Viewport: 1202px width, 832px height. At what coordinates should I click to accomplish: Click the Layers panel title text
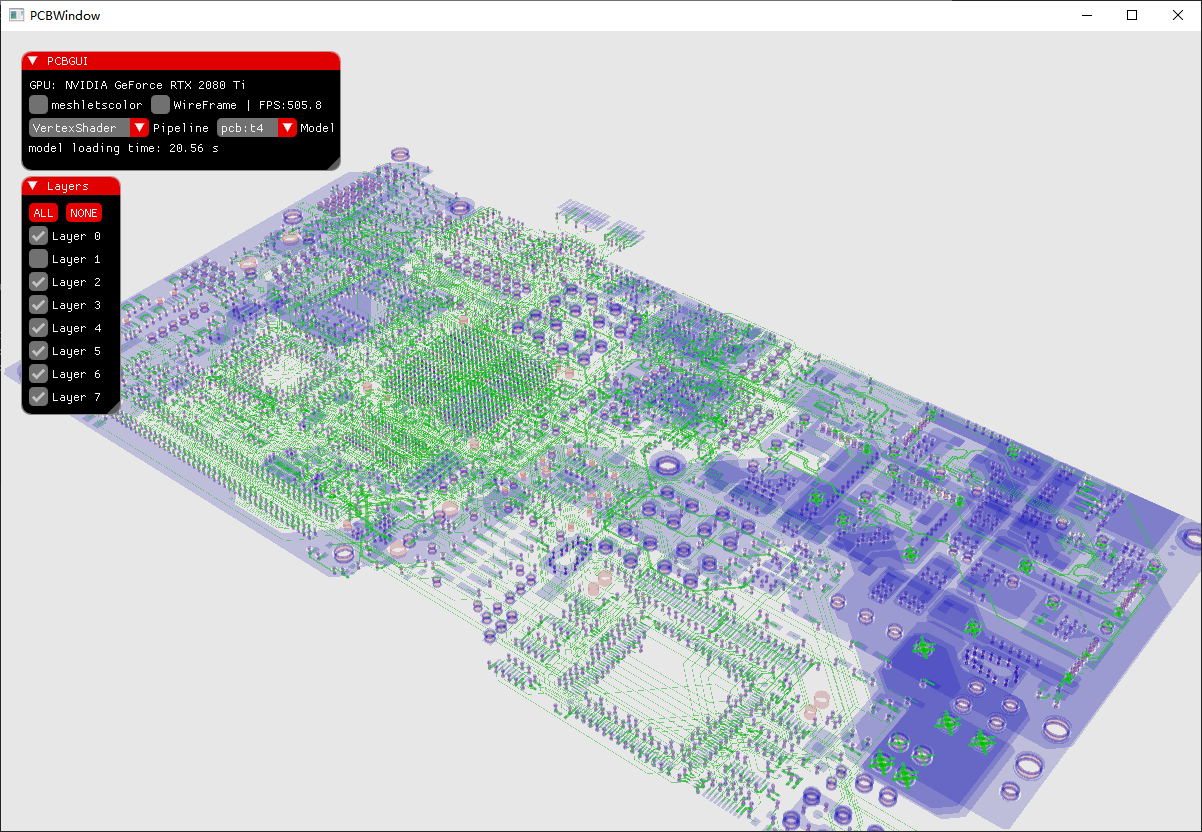pyautogui.click(x=67, y=186)
